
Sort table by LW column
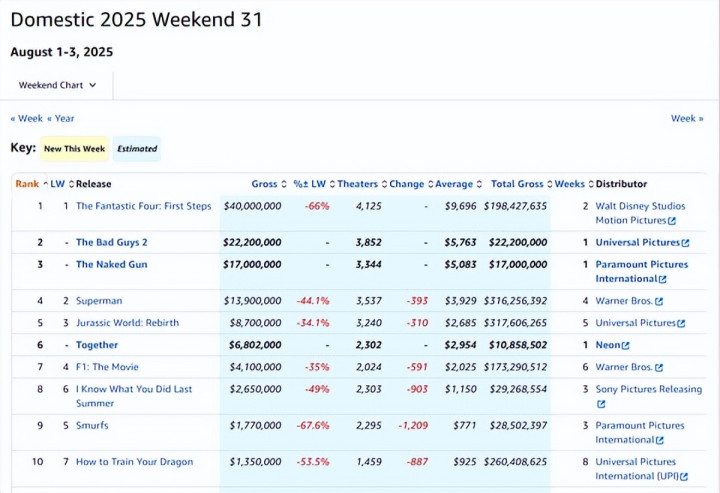pos(62,184)
